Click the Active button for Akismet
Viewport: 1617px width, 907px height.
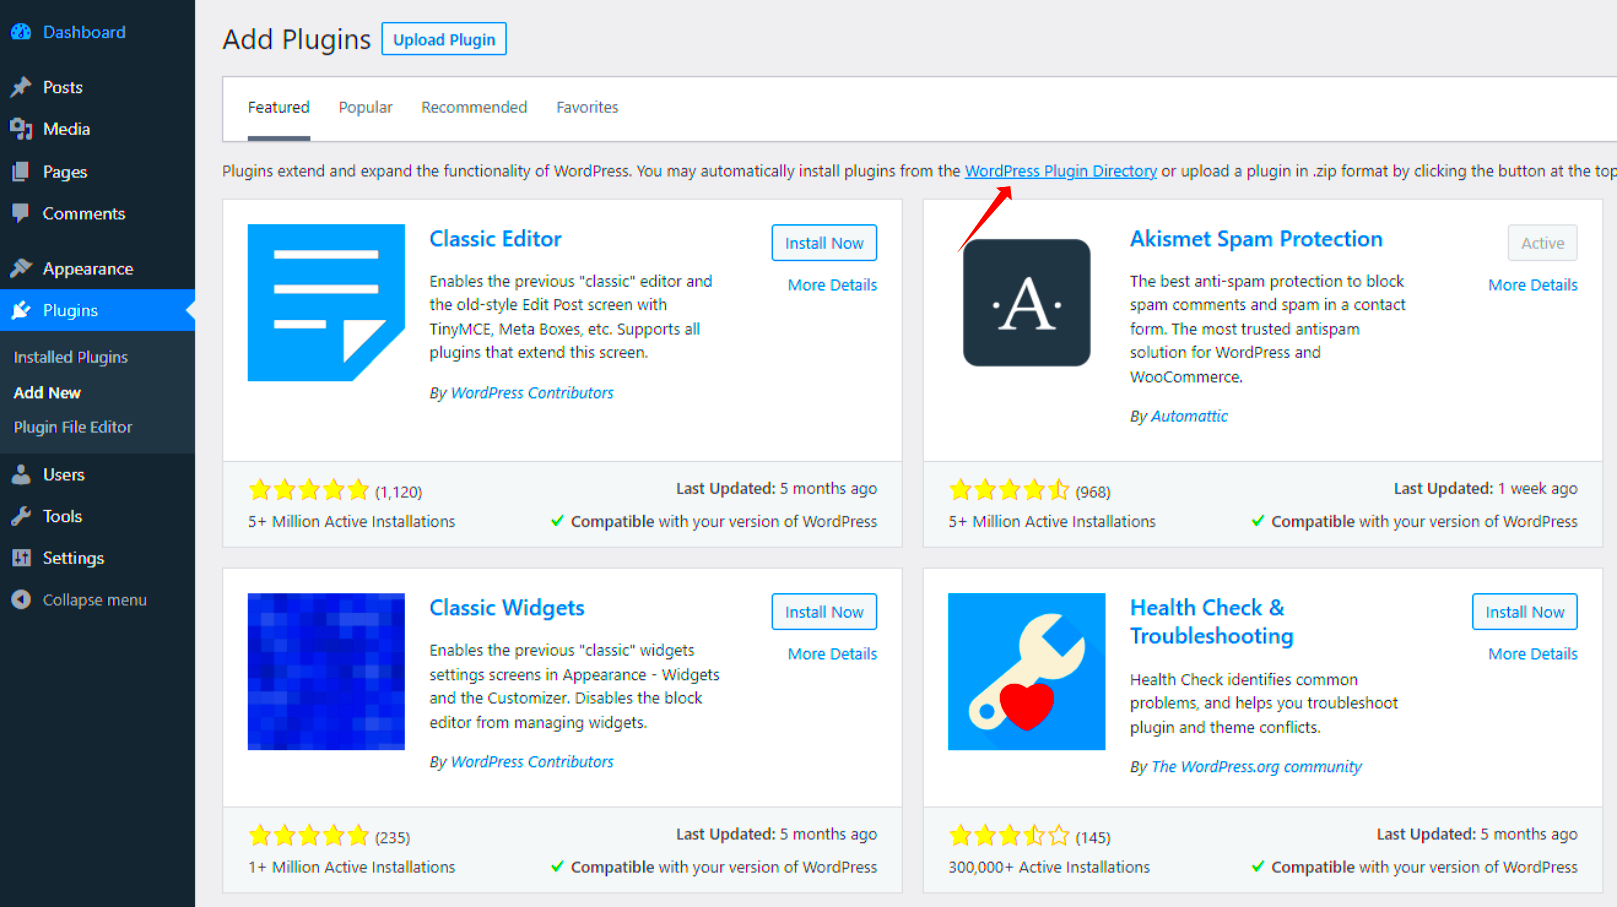click(x=1542, y=243)
